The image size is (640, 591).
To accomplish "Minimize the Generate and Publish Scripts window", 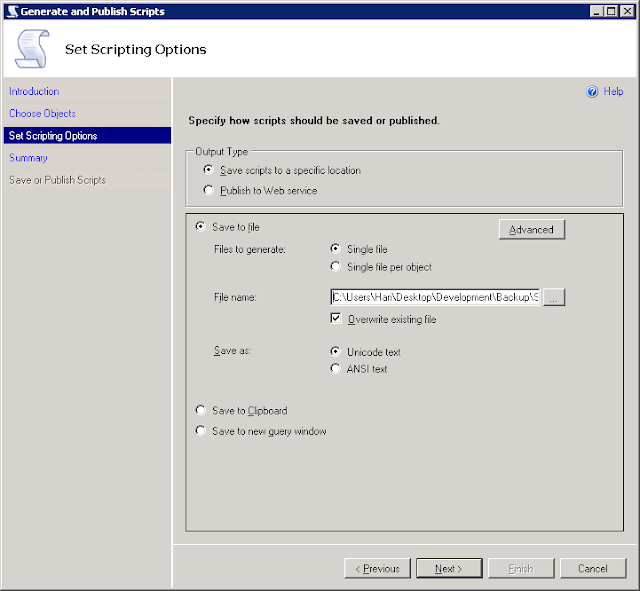I will pos(597,11).
